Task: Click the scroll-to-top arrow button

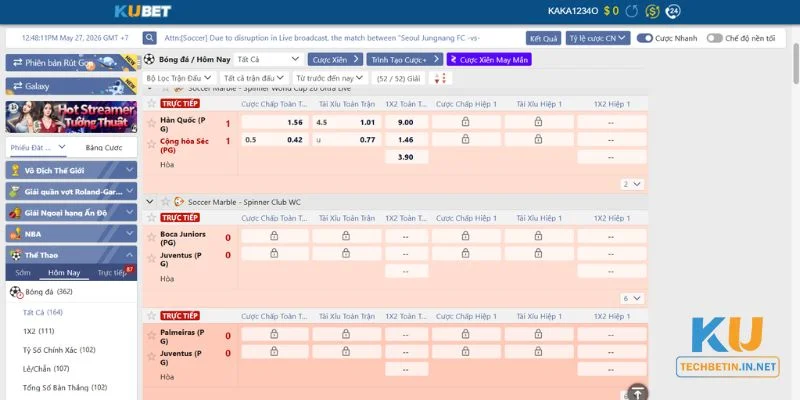Action: (637, 392)
